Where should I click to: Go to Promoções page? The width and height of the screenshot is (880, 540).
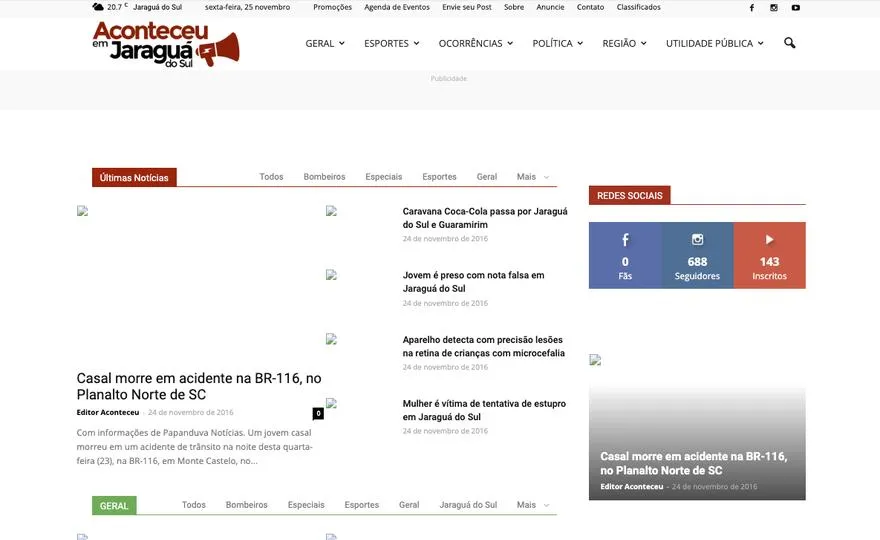332,7
